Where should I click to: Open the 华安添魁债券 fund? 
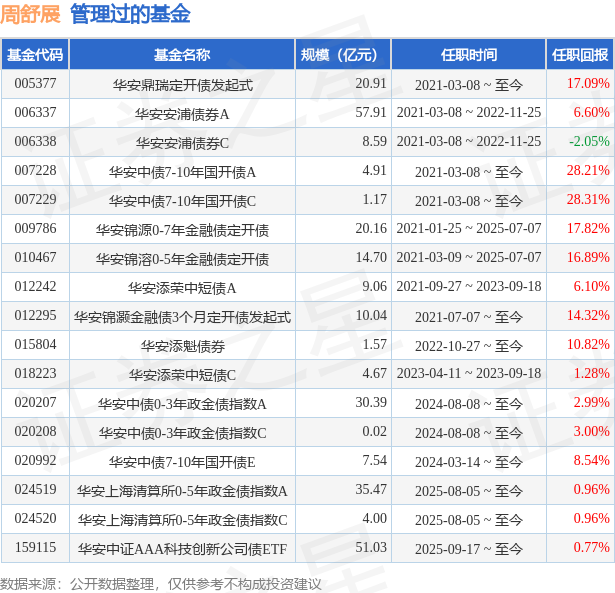coord(182,345)
